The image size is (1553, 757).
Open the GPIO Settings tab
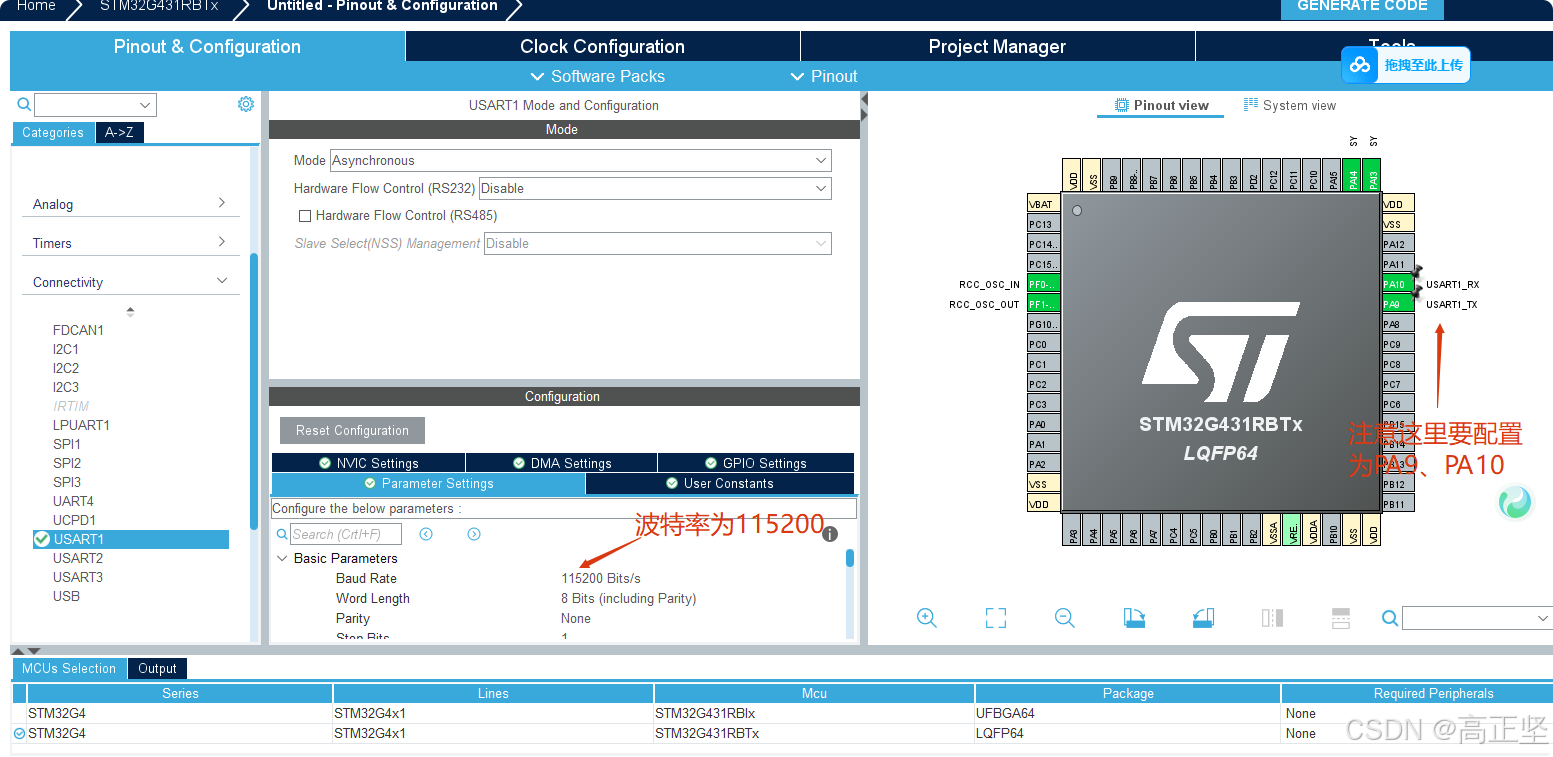[756, 463]
